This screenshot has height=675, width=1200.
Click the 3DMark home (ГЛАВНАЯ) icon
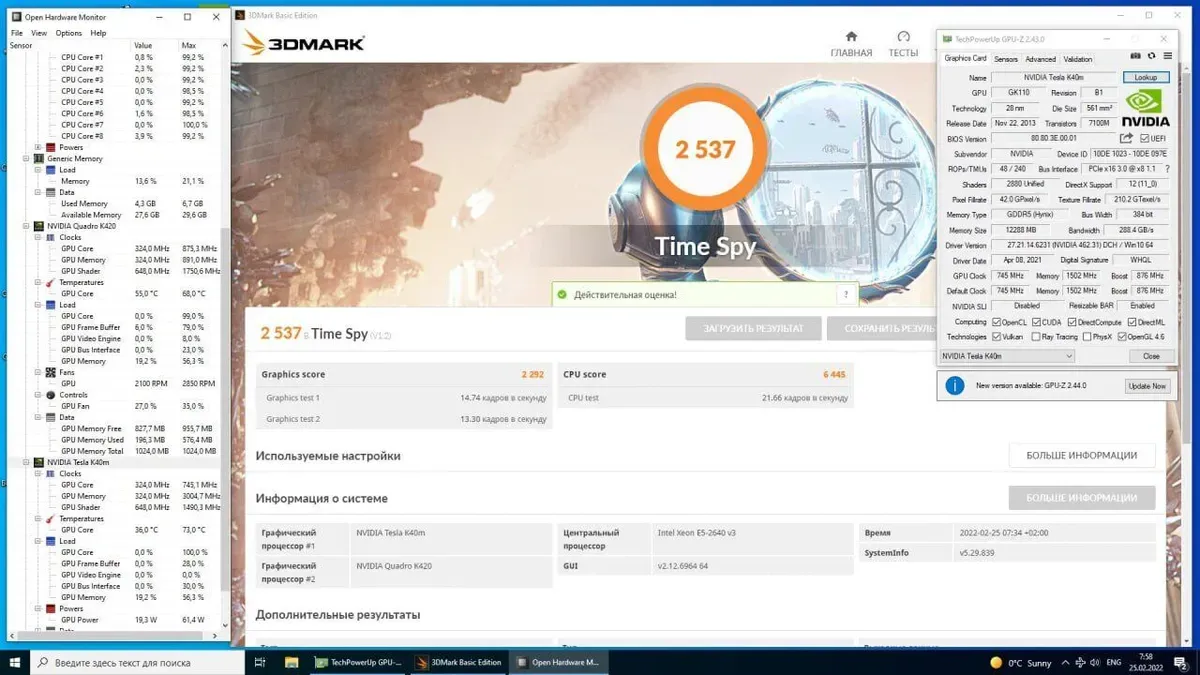pos(851,37)
